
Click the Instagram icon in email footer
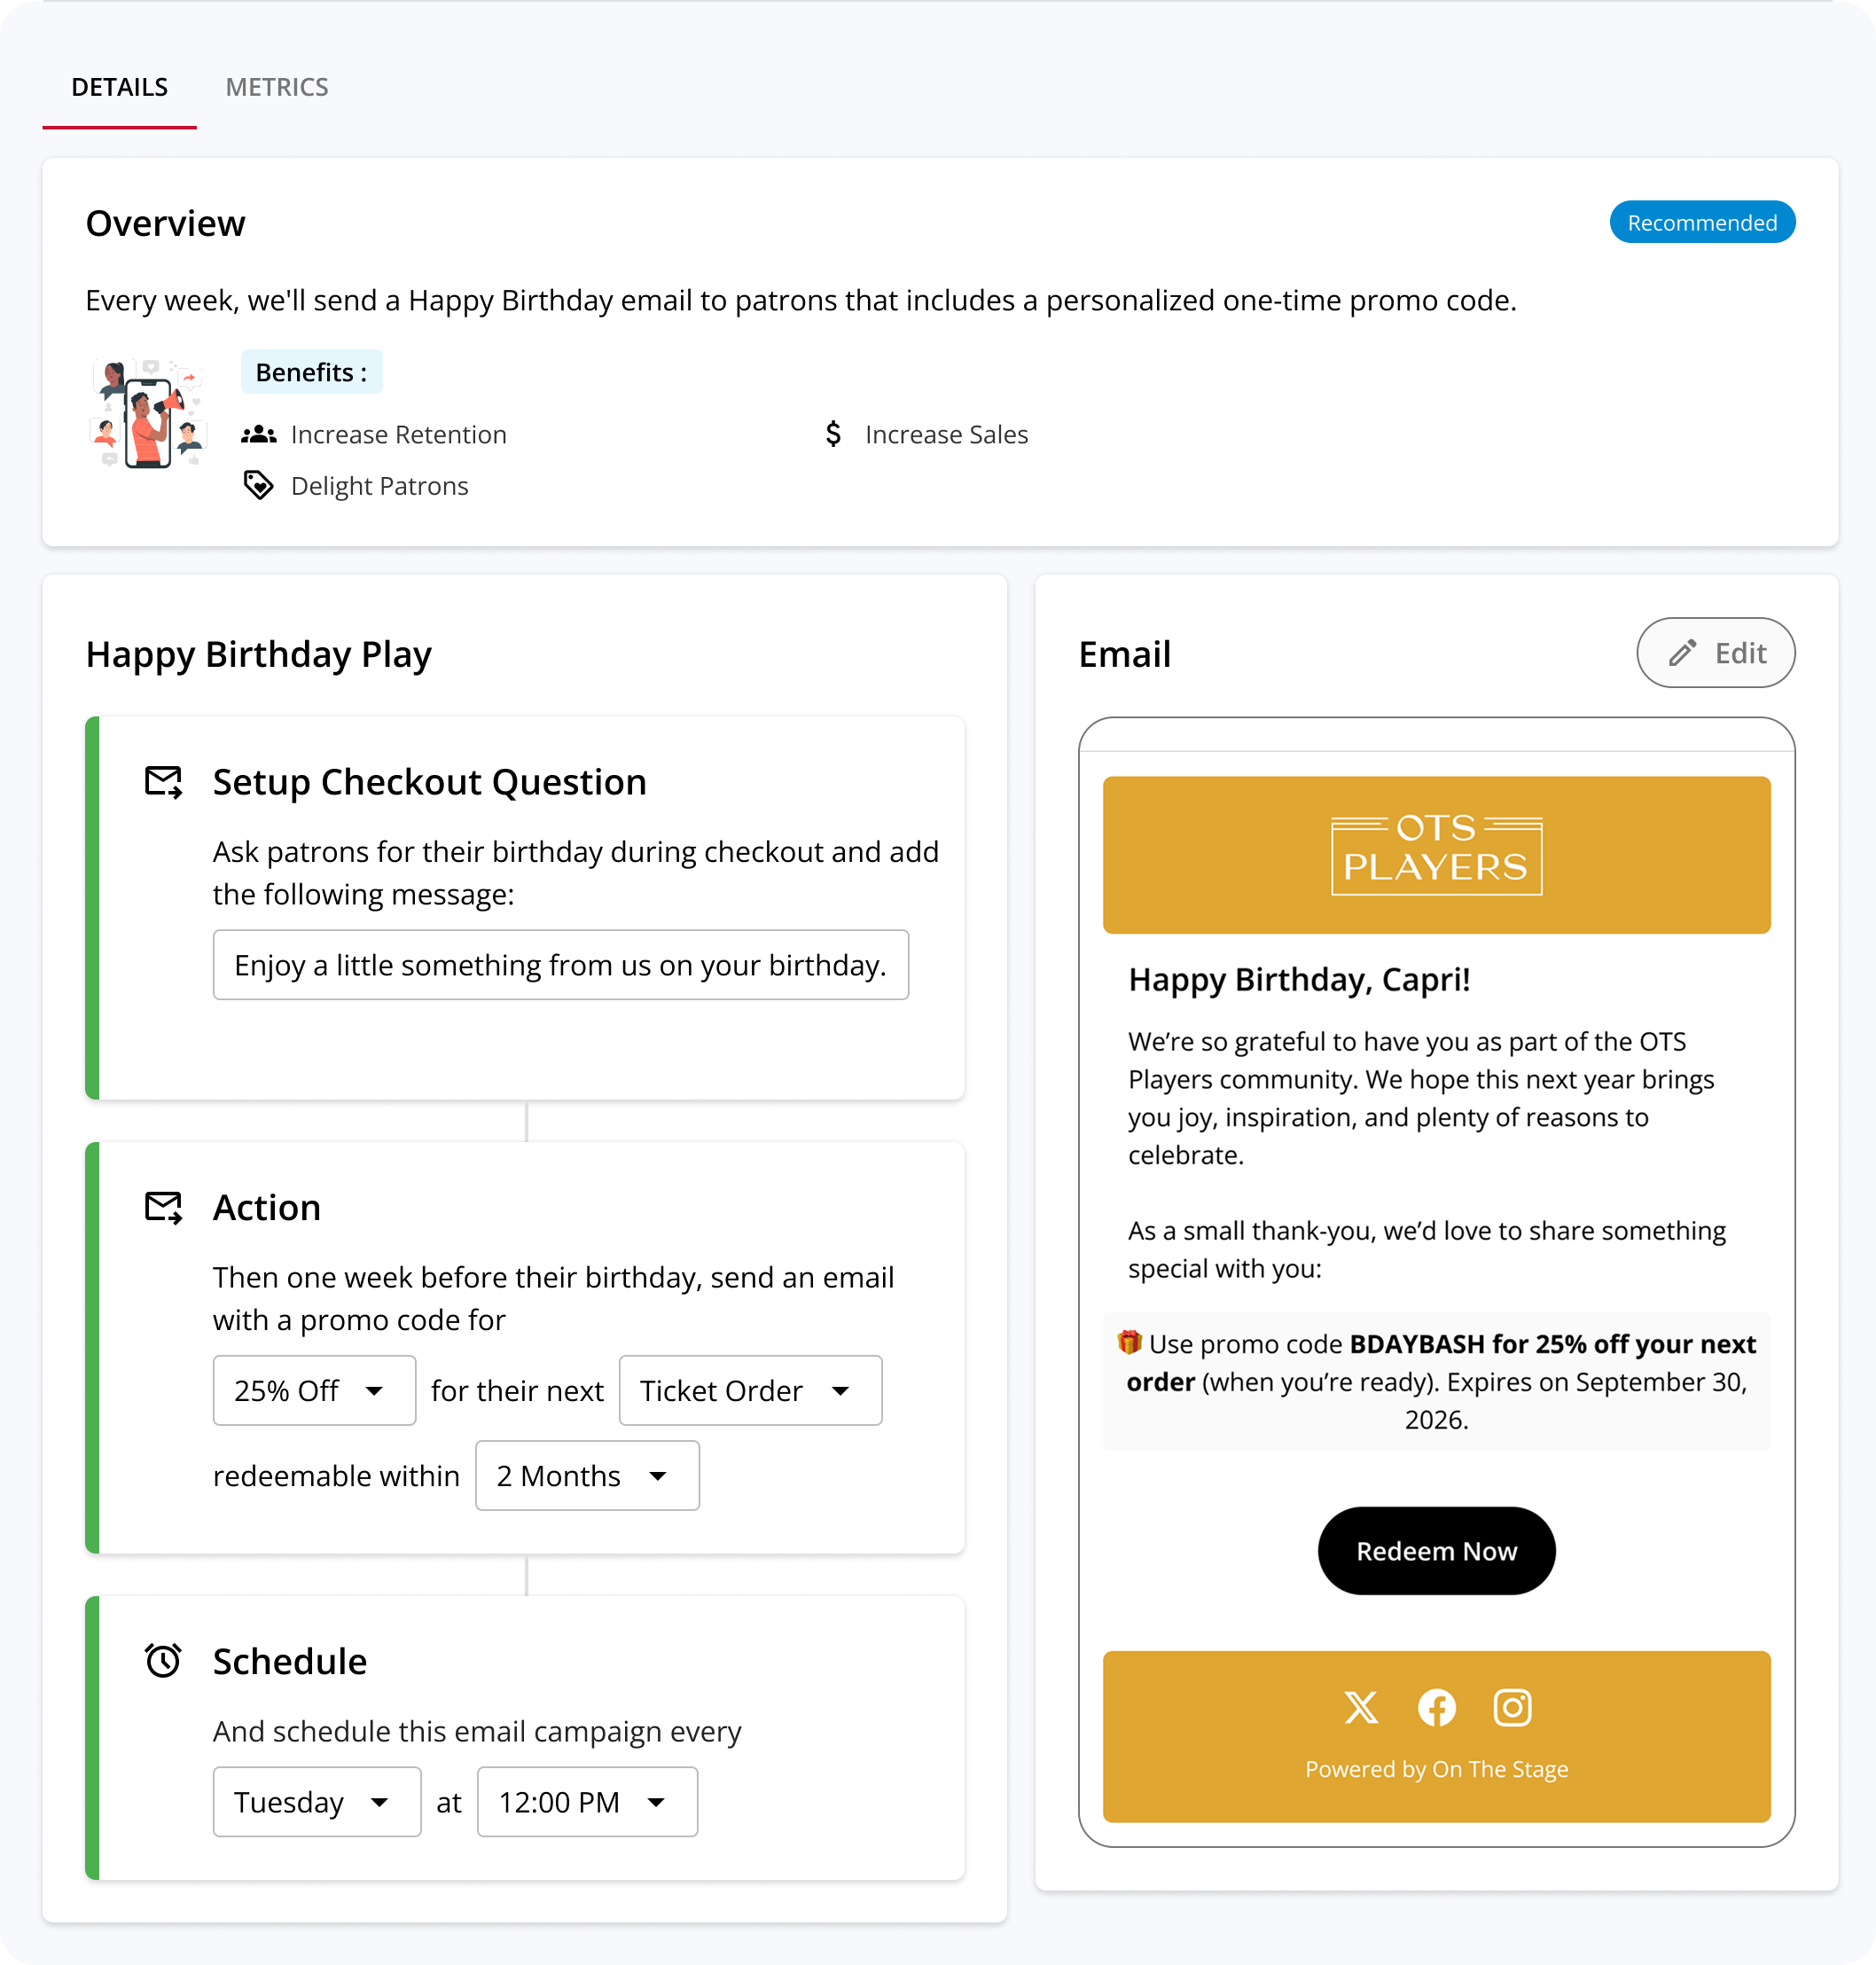tap(1512, 1707)
